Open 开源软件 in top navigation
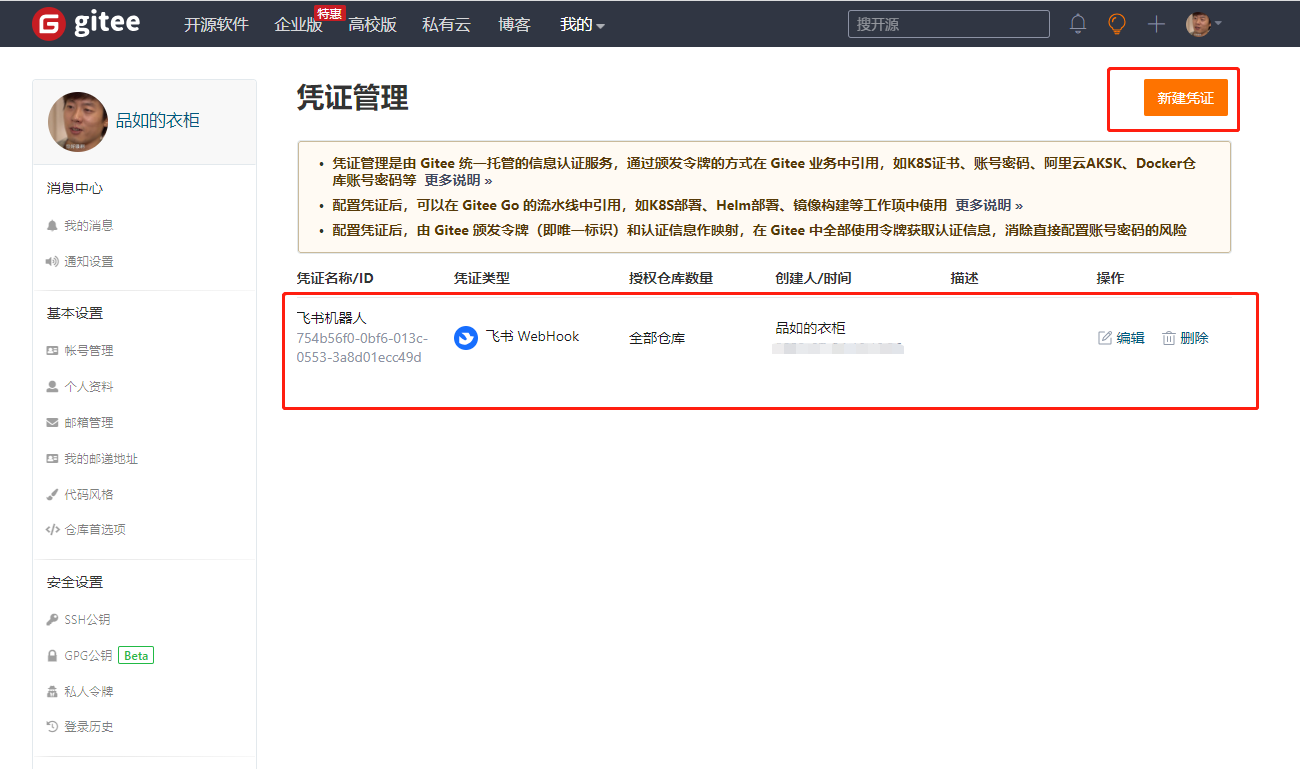Screen dimensions: 1300x769 pyautogui.click(x=216, y=25)
